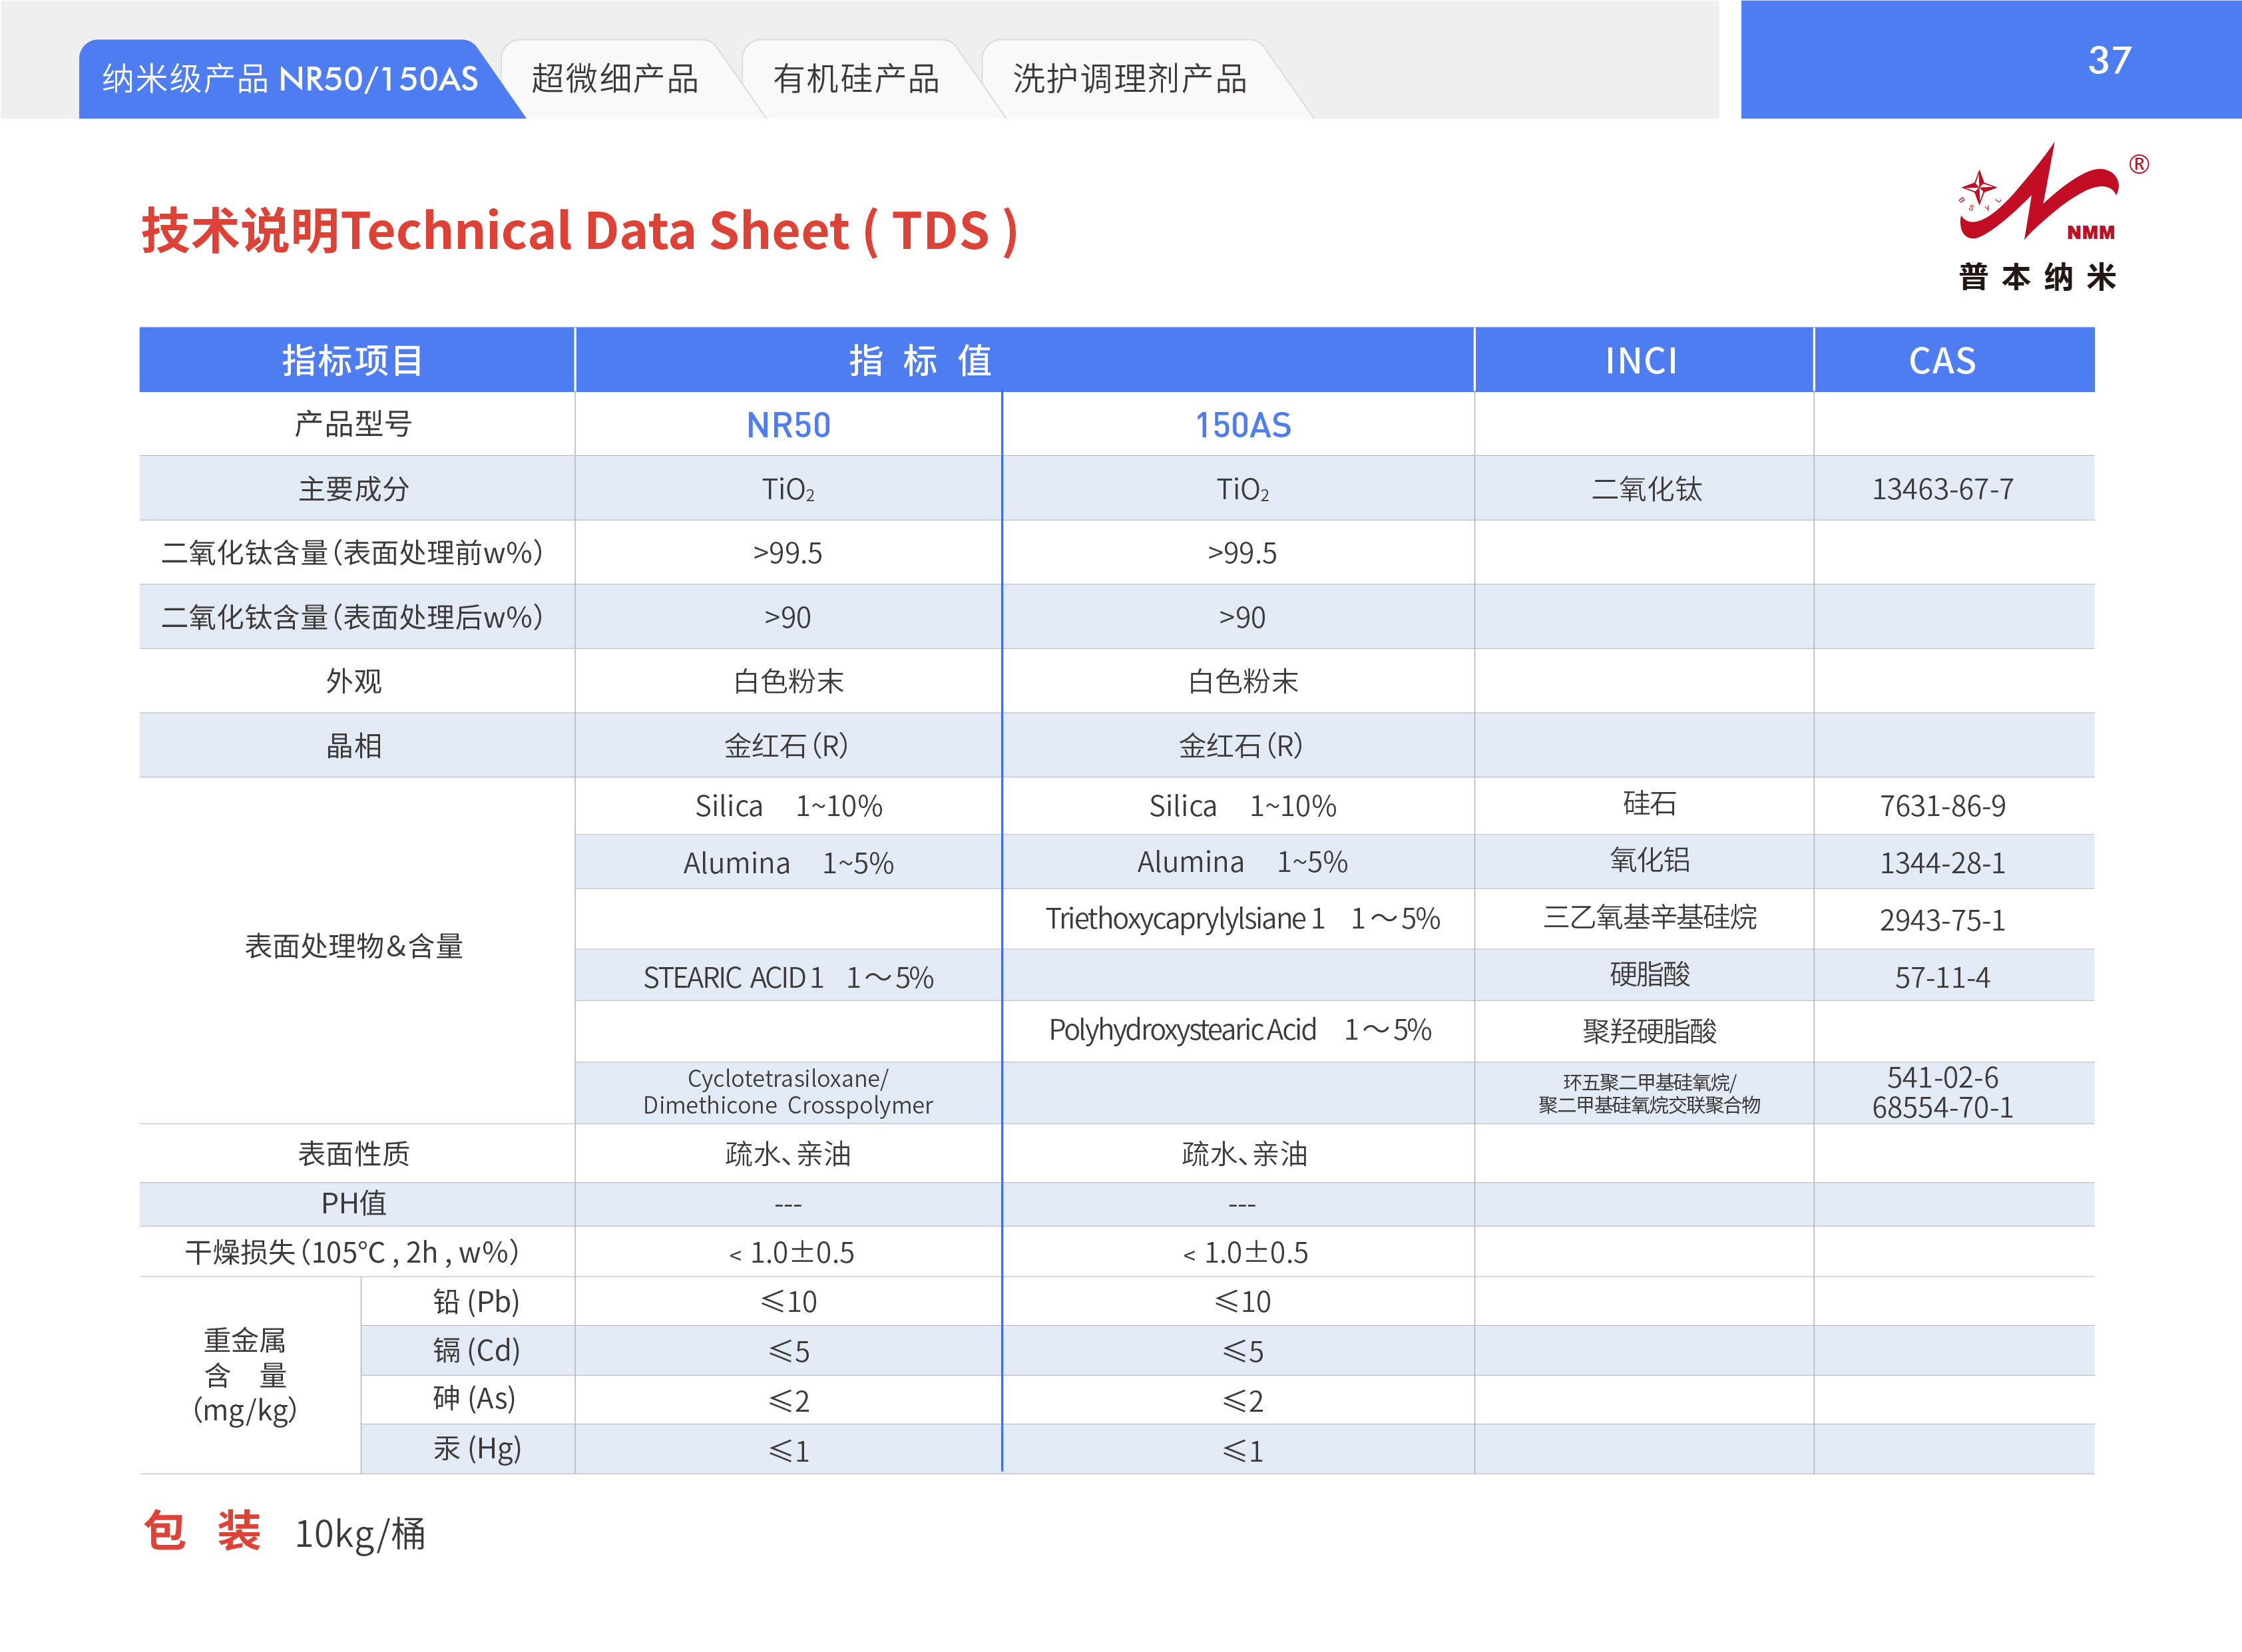This screenshot has height=1652, width=2242.
Task: Click the 包装 packaging label
Action: [202, 1531]
